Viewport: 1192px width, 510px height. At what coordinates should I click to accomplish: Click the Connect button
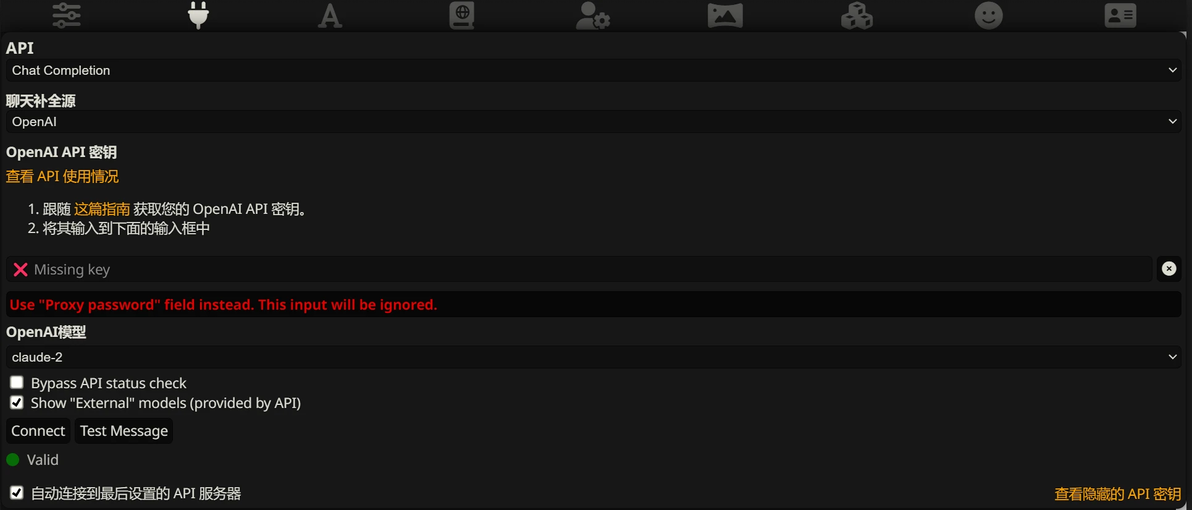point(38,431)
